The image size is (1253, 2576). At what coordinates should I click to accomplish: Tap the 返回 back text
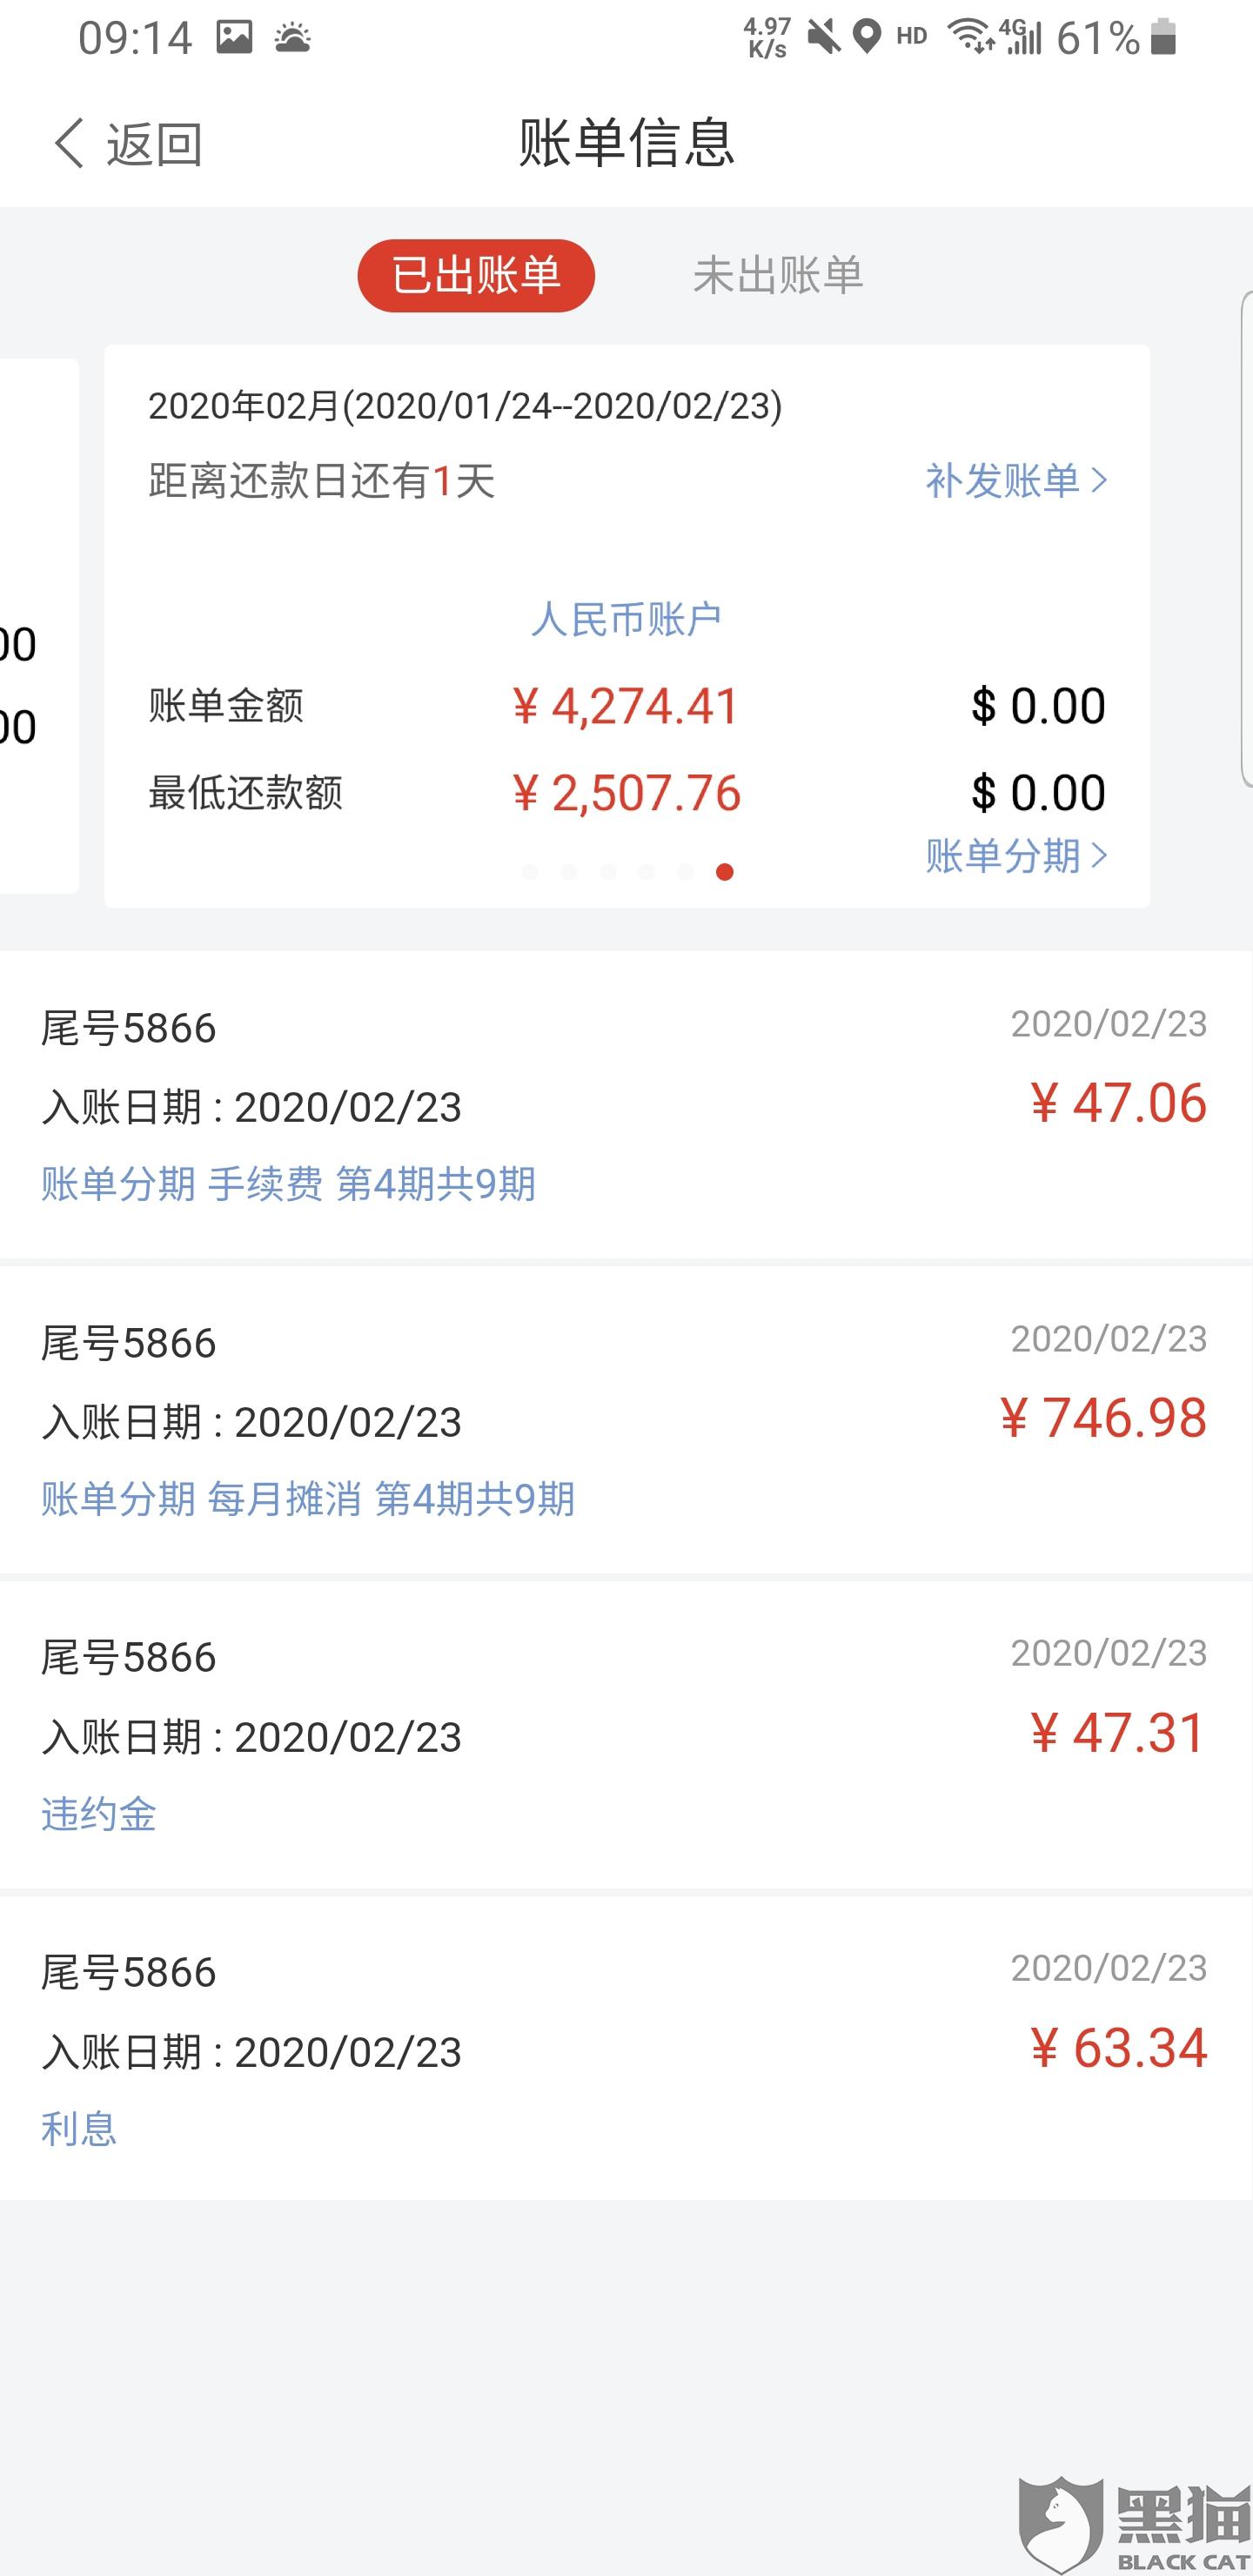[154, 144]
